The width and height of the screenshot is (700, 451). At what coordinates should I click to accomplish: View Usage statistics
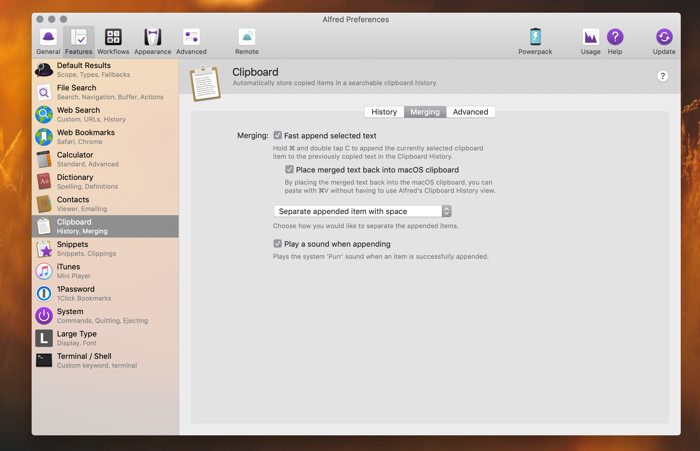(590, 42)
